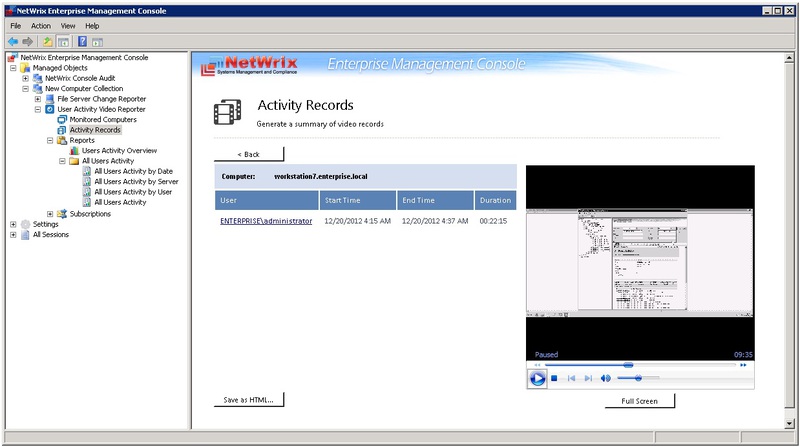Open the File menu
The width and height of the screenshot is (800, 447).
16,26
